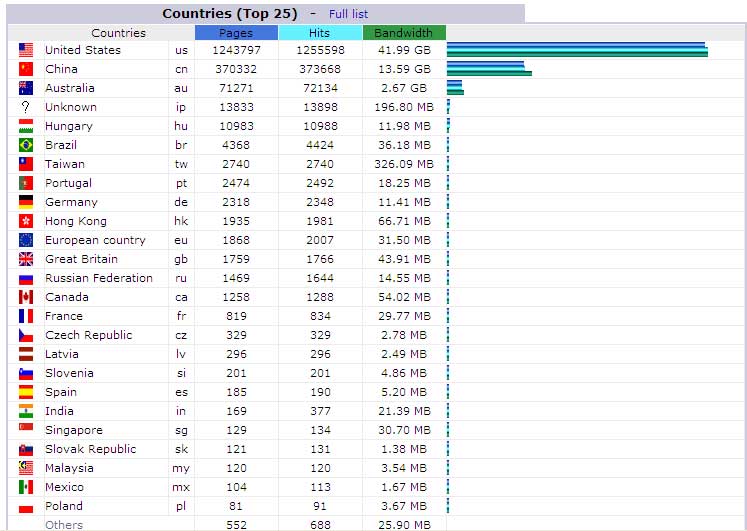Image resolution: width=747 pixels, height=531 pixels.
Task: Click the green Bandwidth column header
Action: 404,33
